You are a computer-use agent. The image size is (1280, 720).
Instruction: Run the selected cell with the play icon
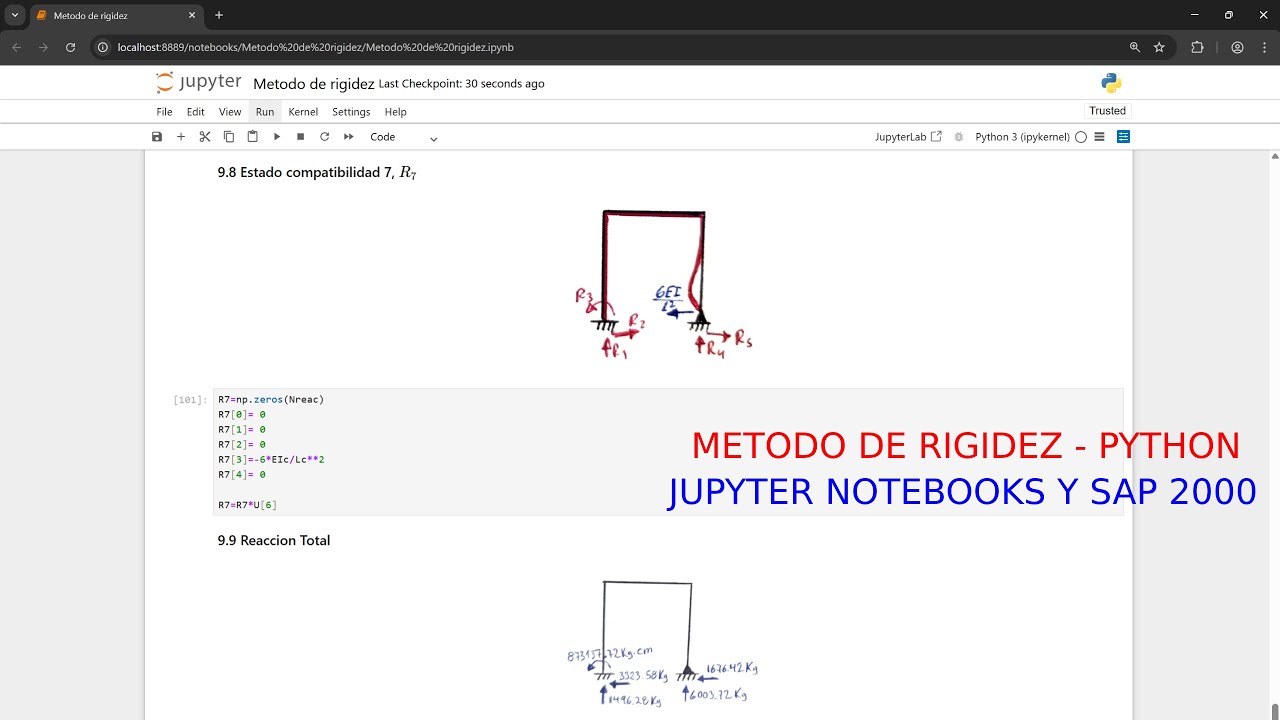[277, 137]
